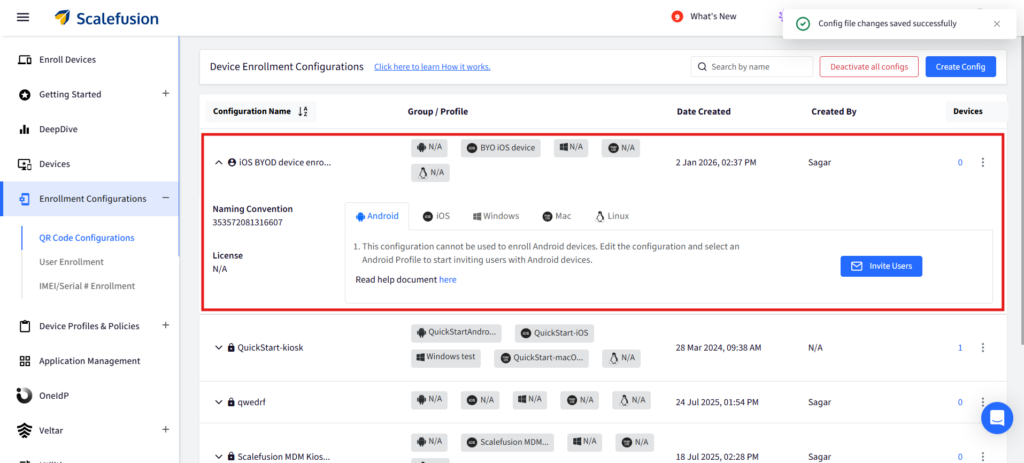Open the chat support bubble

[x=996, y=417]
